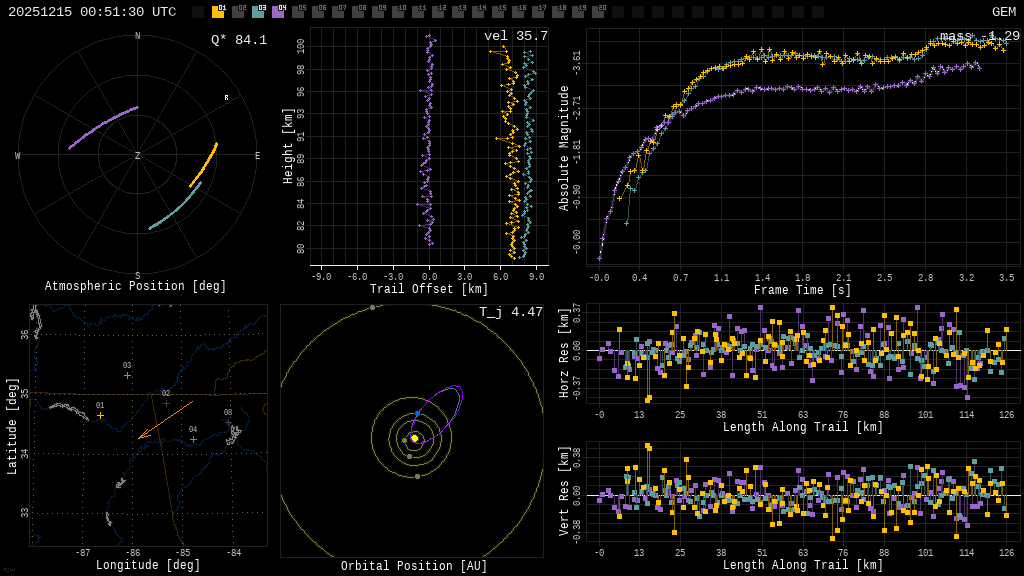The image size is (1024, 576).
Task: Click the GEM shower label
Action: (1004, 12)
